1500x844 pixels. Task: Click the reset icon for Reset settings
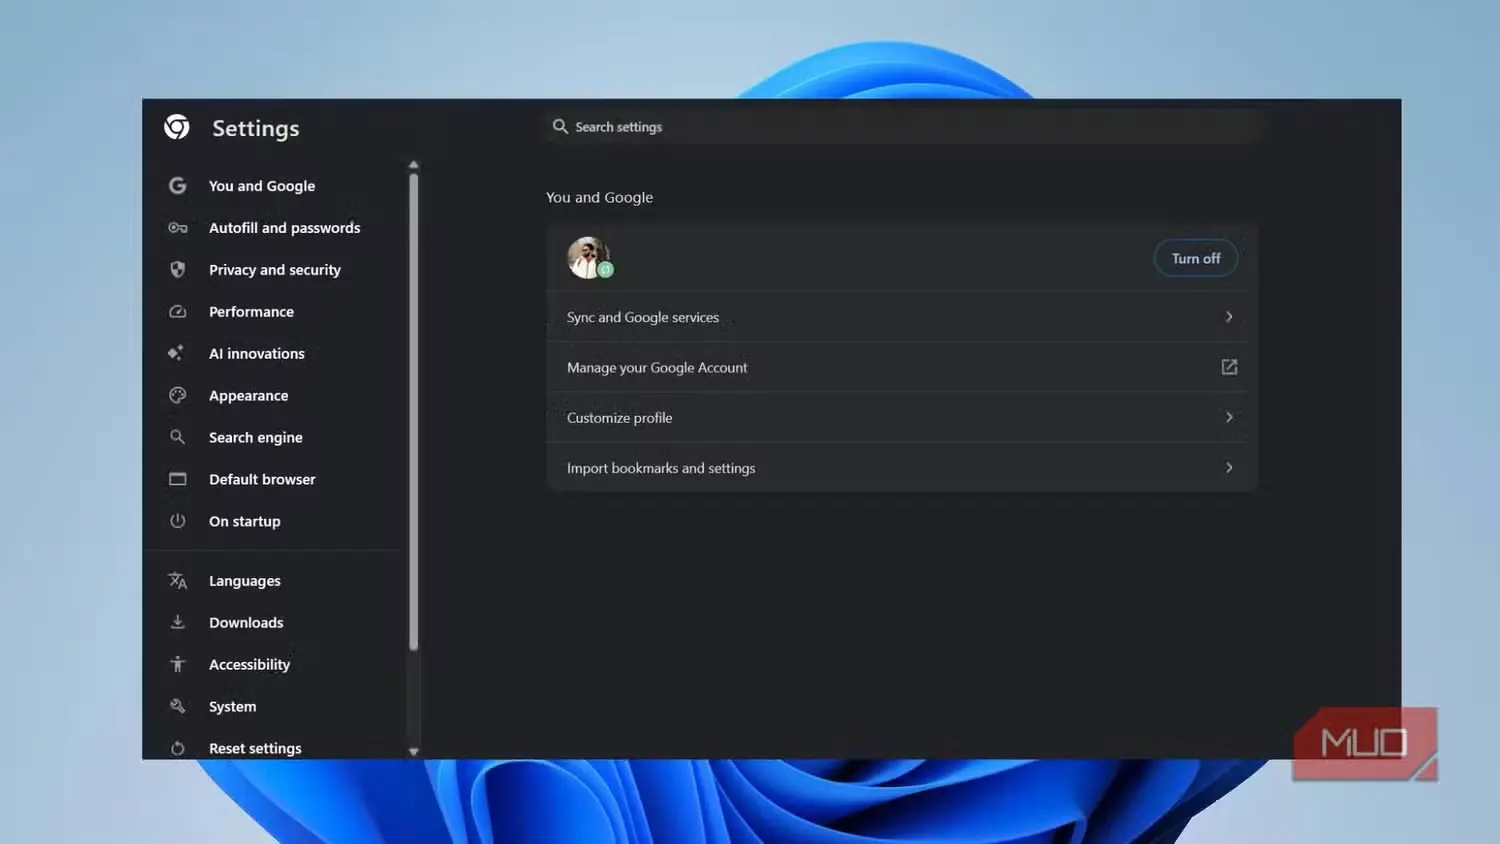tap(177, 748)
